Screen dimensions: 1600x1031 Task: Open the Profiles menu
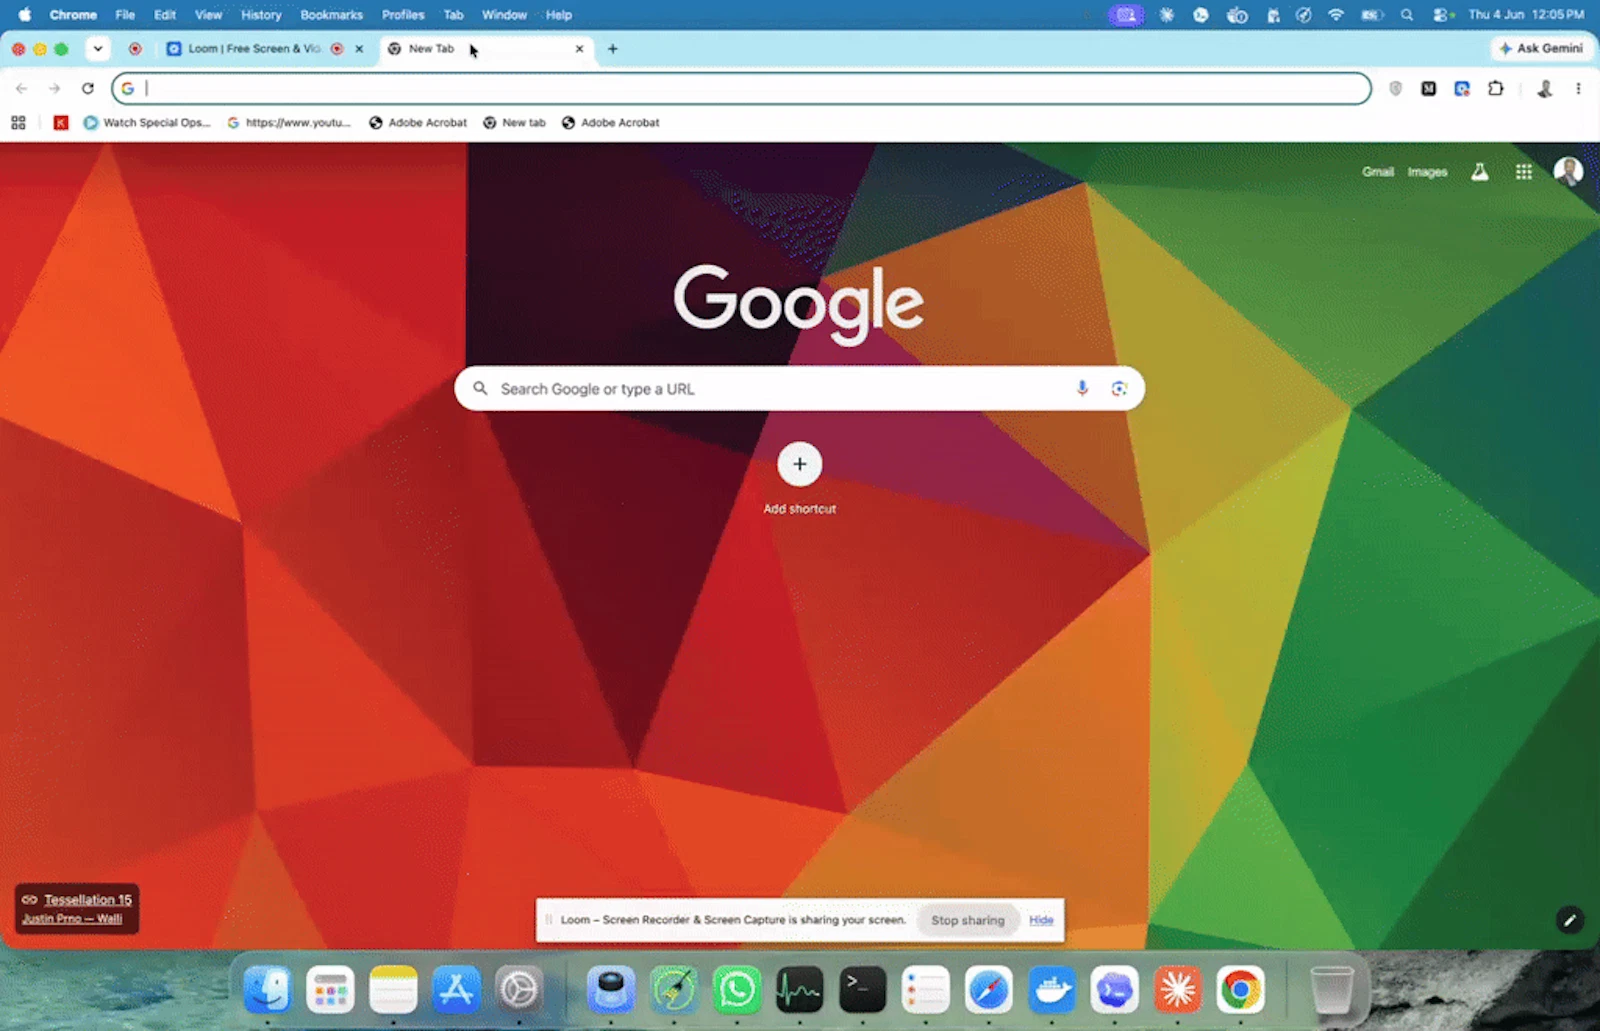point(403,15)
